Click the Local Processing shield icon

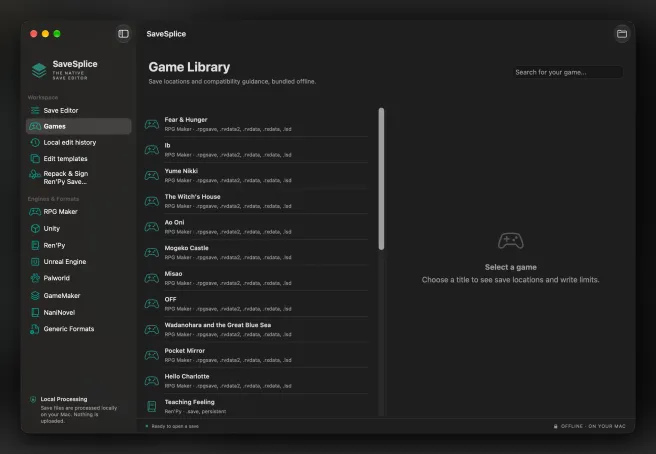[x=33, y=400]
